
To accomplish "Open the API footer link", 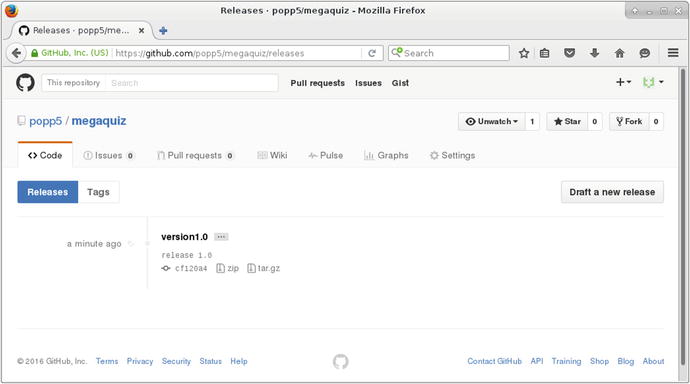I will 536,361.
